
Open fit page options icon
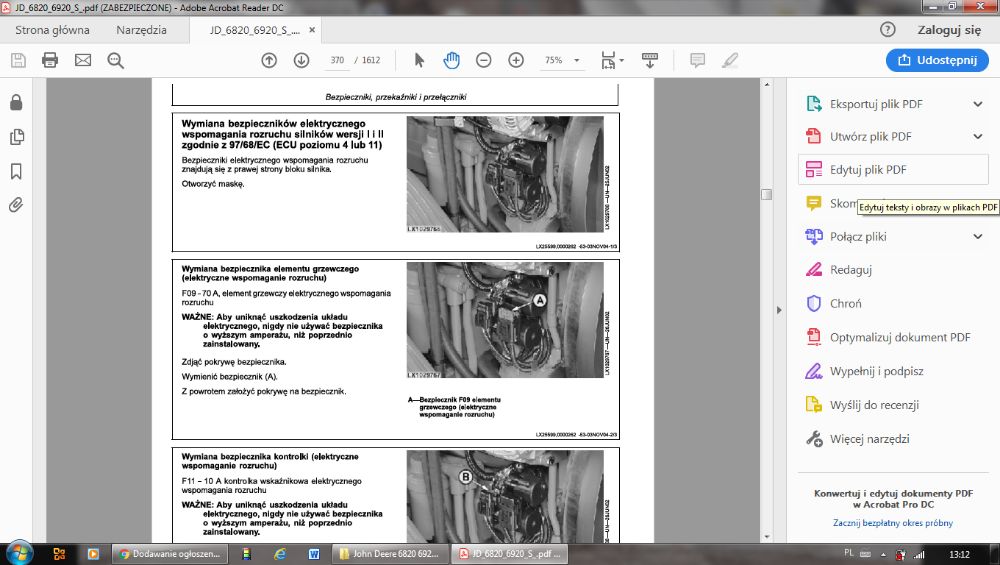tap(611, 61)
